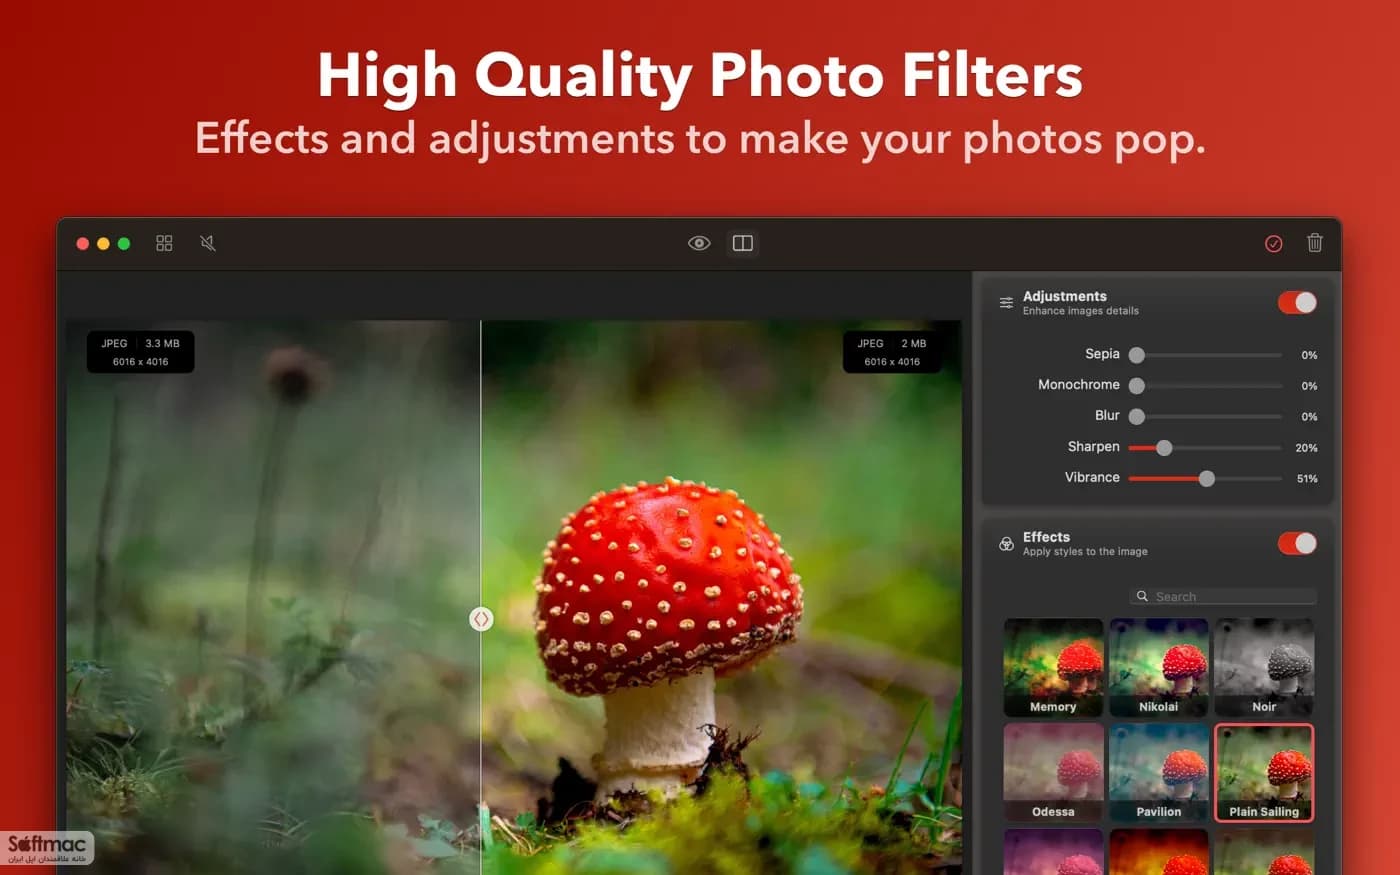Click the Effects circles panel icon
Screen dimensions: 1400x875
pos(1006,543)
